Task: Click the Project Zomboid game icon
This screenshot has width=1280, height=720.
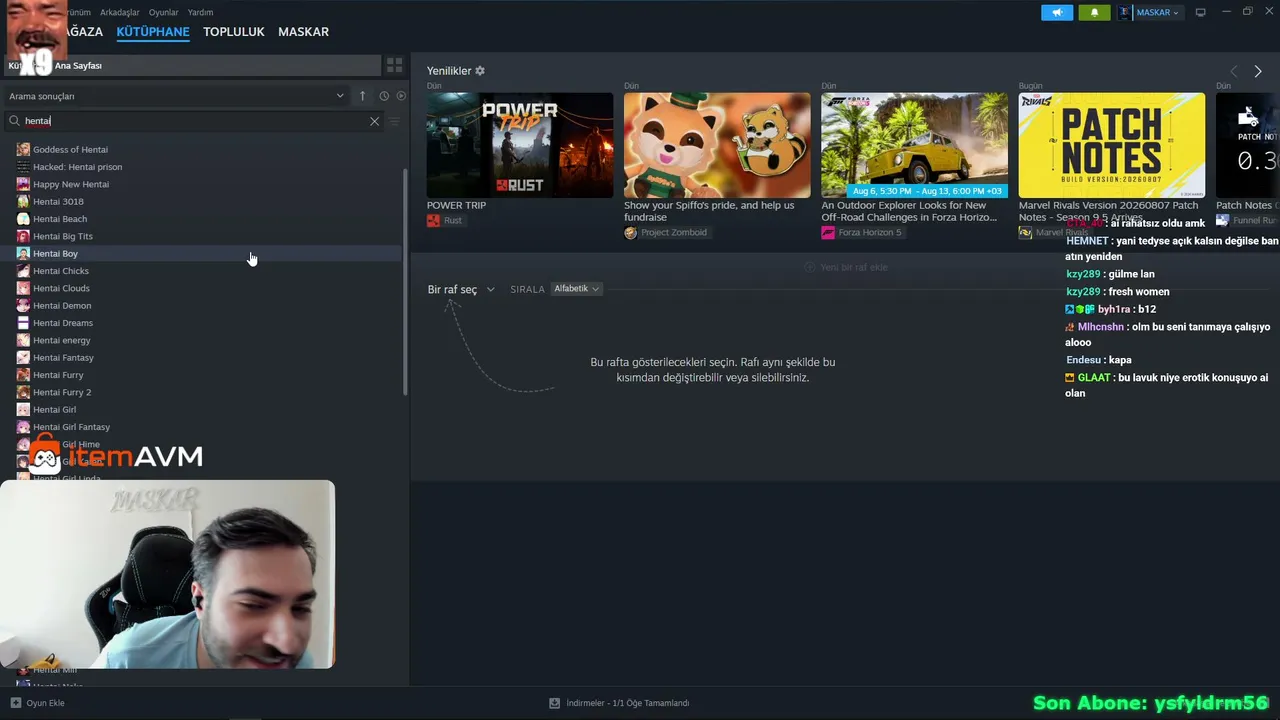Action: coord(631,233)
